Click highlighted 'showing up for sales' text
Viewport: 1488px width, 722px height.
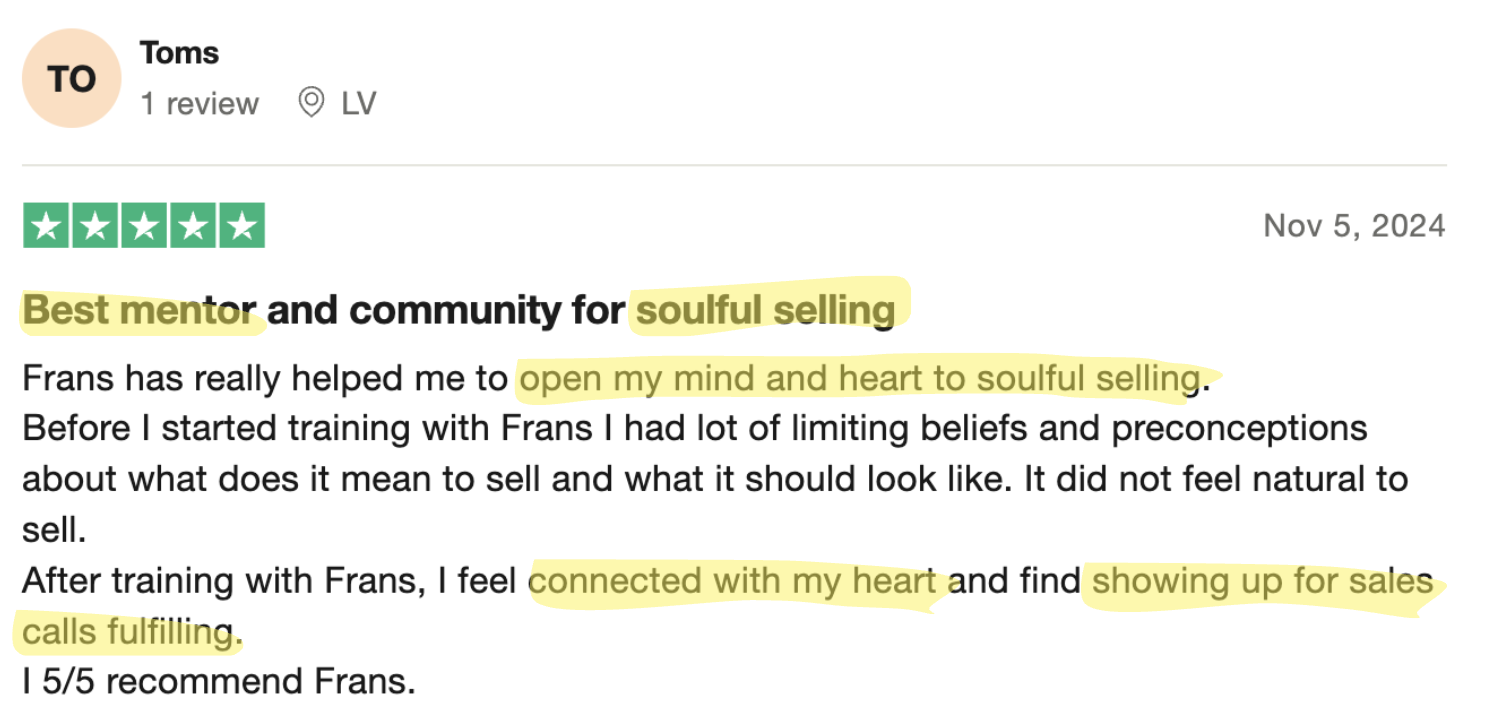pyautogui.click(x=1262, y=581)
